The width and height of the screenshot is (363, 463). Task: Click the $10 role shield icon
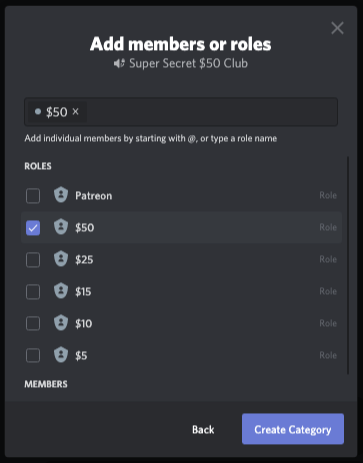click(61, 323)
